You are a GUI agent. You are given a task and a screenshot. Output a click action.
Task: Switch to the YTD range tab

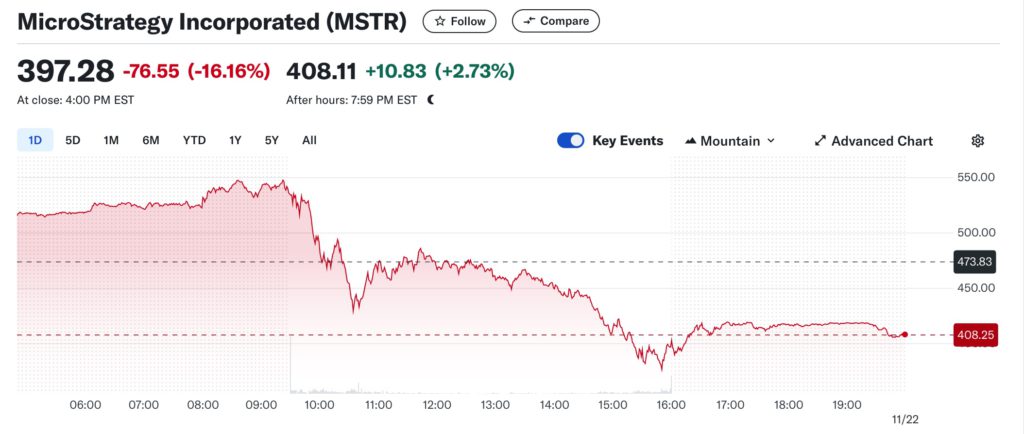(194, 141)
